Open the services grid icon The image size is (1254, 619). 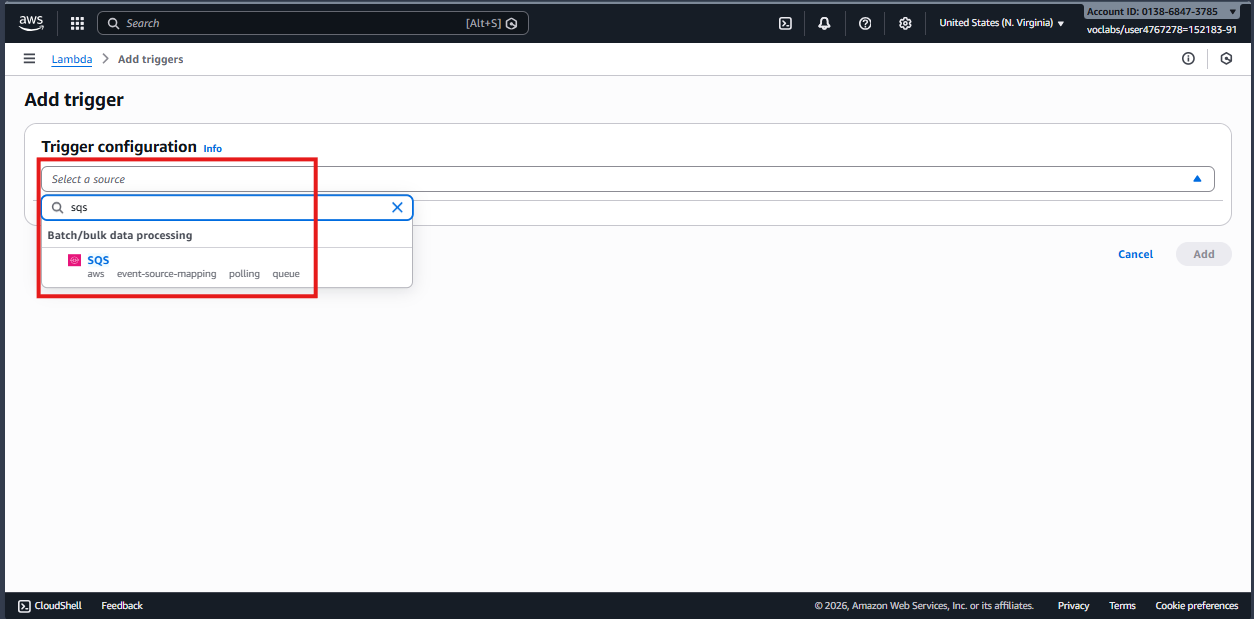tap(77, 22)
